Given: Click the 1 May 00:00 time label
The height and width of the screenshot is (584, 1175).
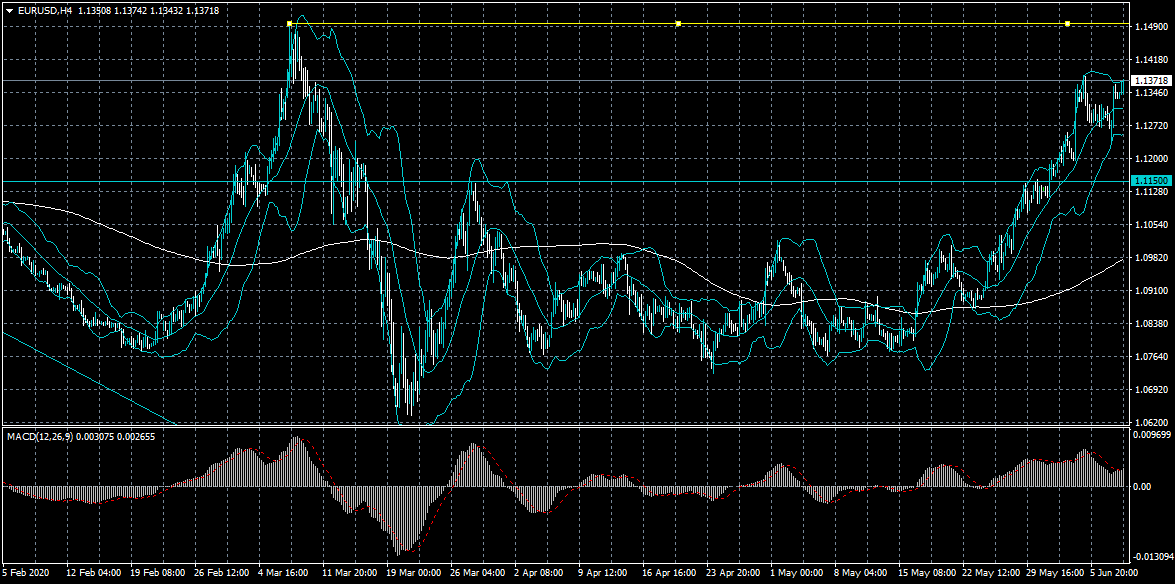Looking at the screenshot, I should point(795,574).
